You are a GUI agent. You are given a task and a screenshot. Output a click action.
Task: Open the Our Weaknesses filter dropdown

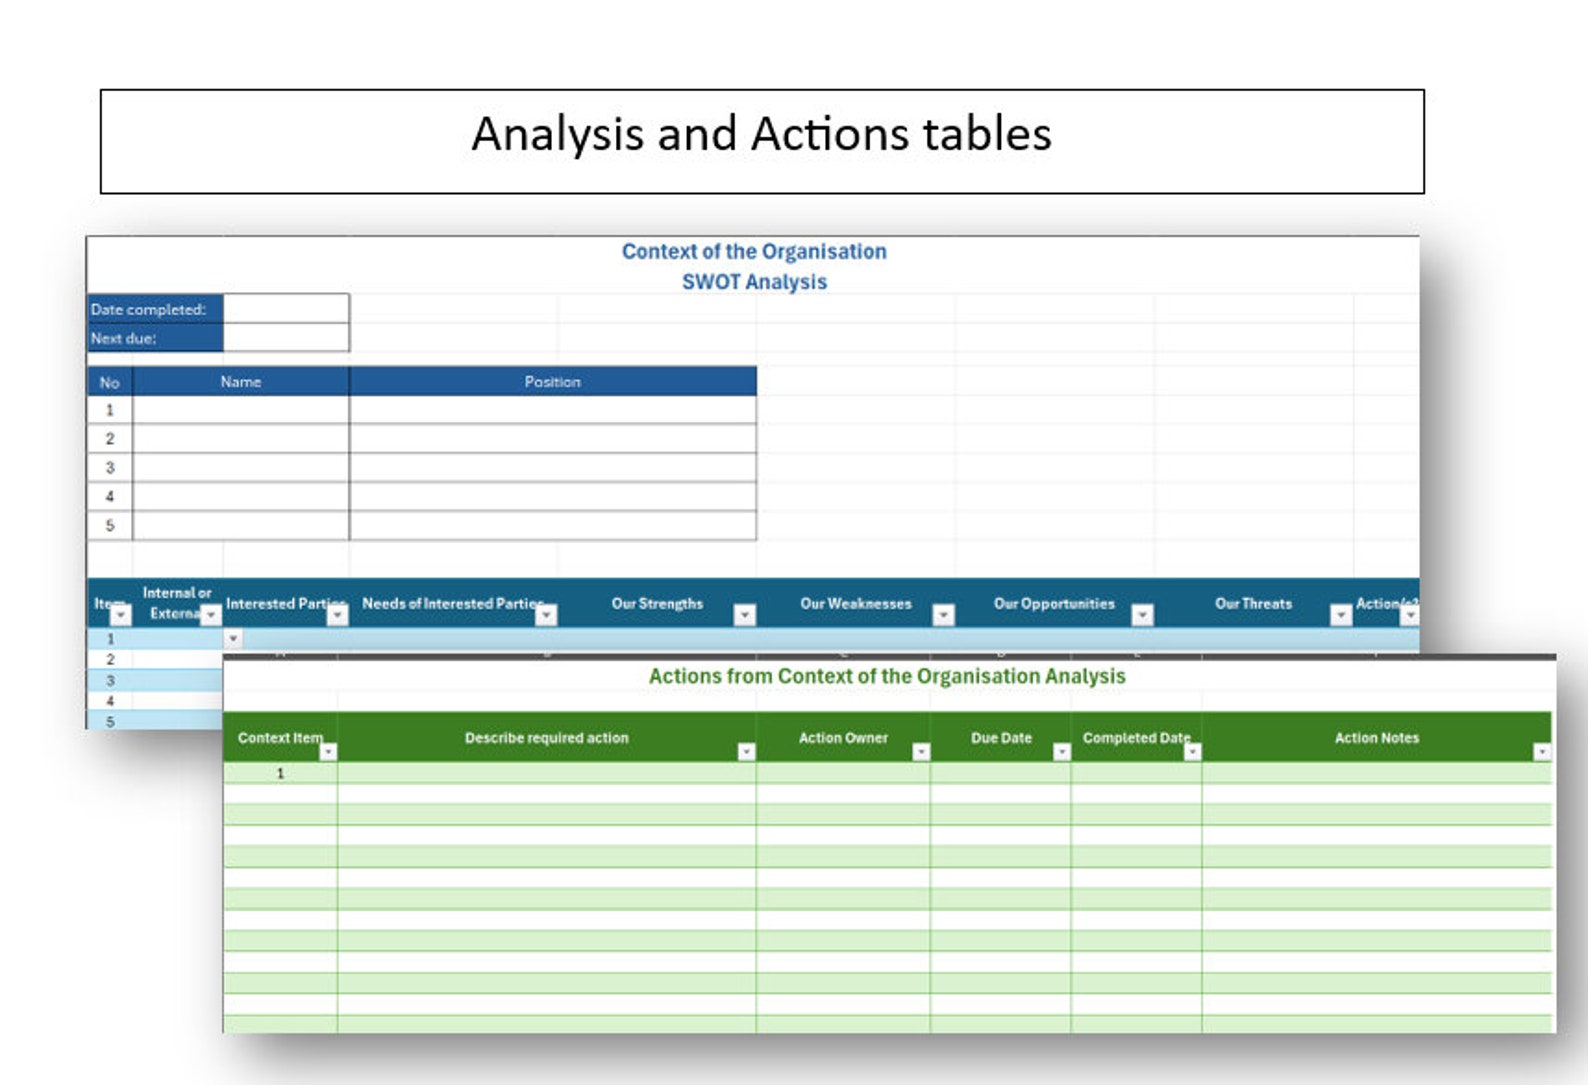[944, 615]
